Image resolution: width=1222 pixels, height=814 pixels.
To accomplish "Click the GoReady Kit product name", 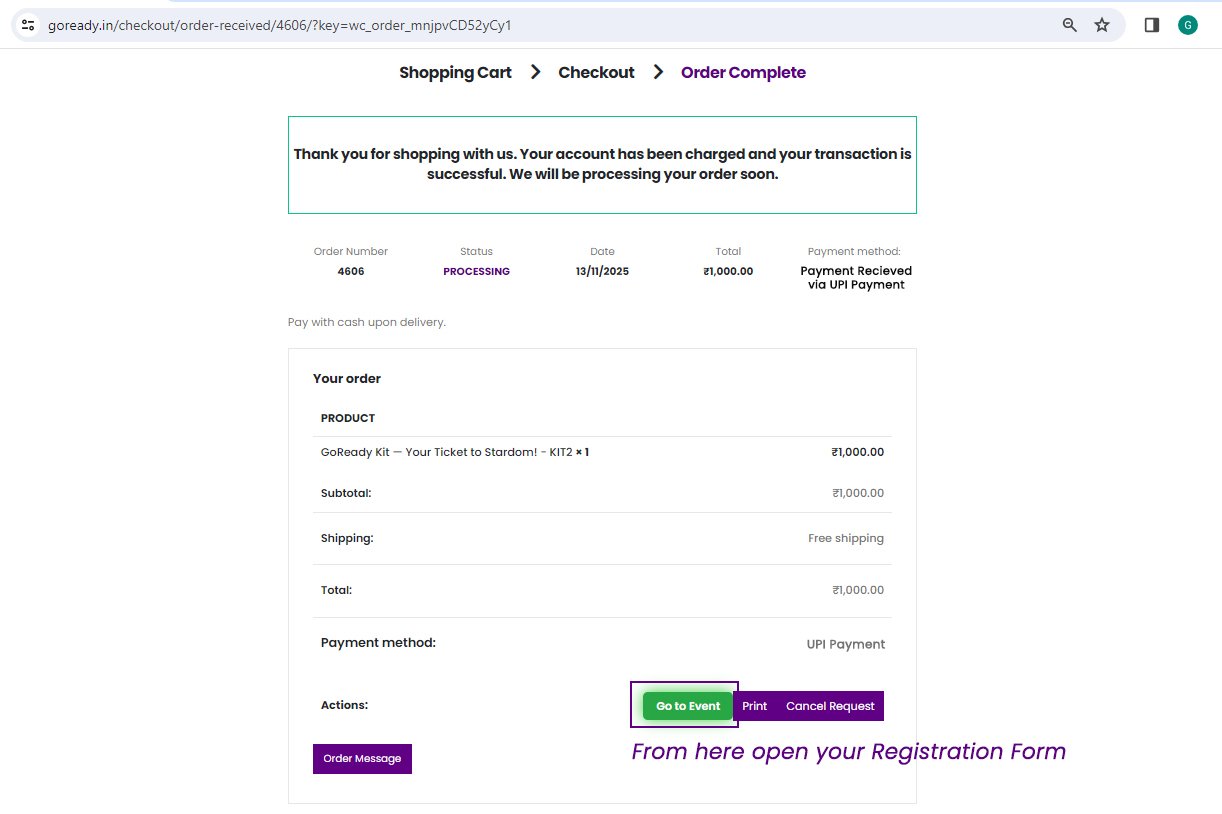I will (x=447, y=452).
